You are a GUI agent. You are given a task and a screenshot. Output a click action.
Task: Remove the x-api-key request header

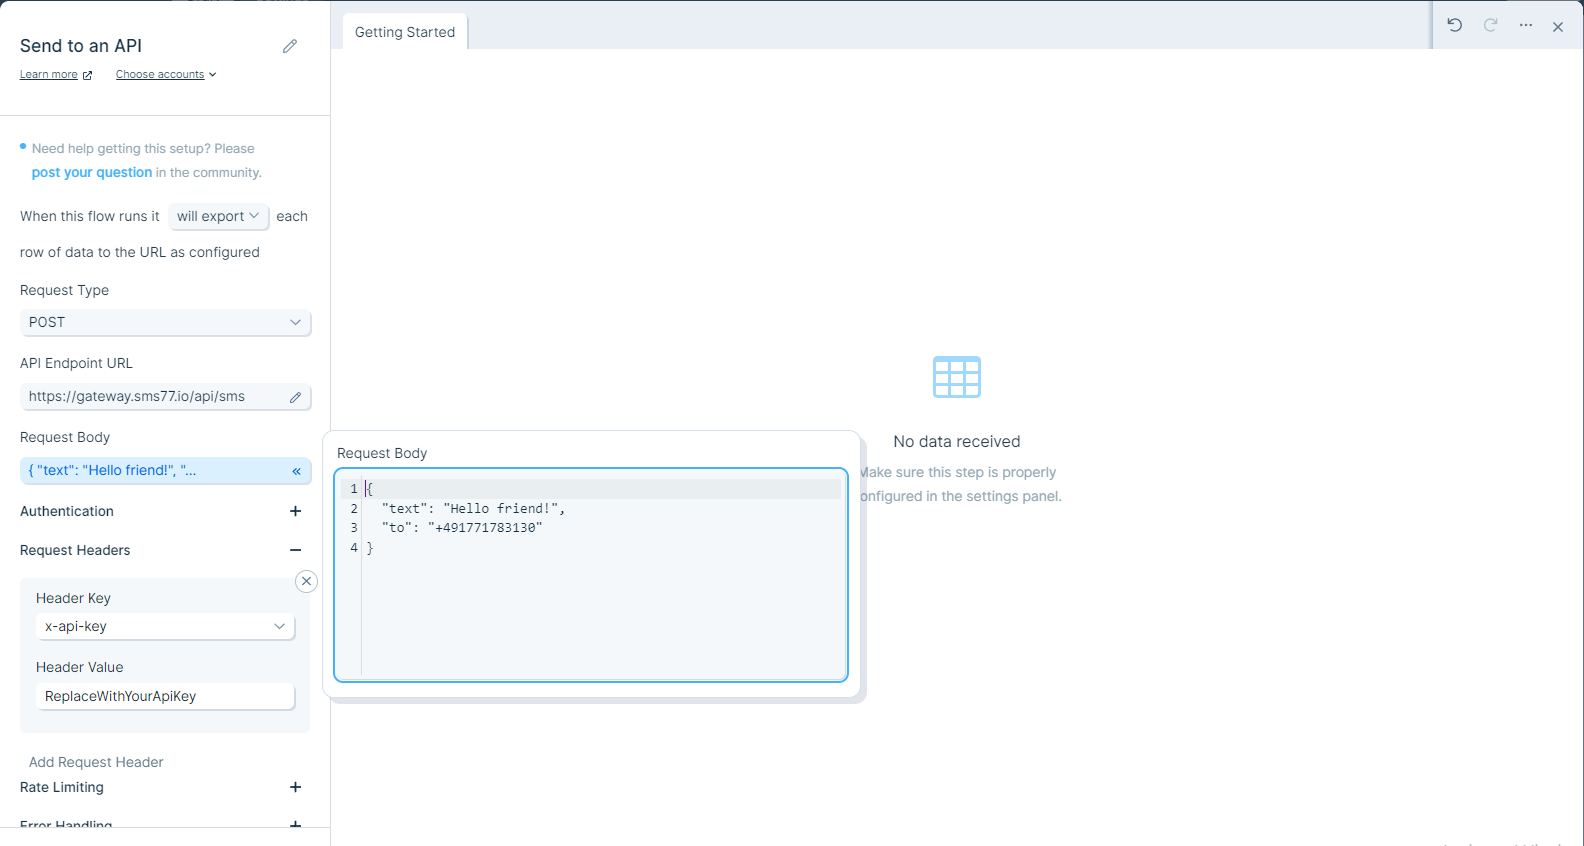click(307, 581)
